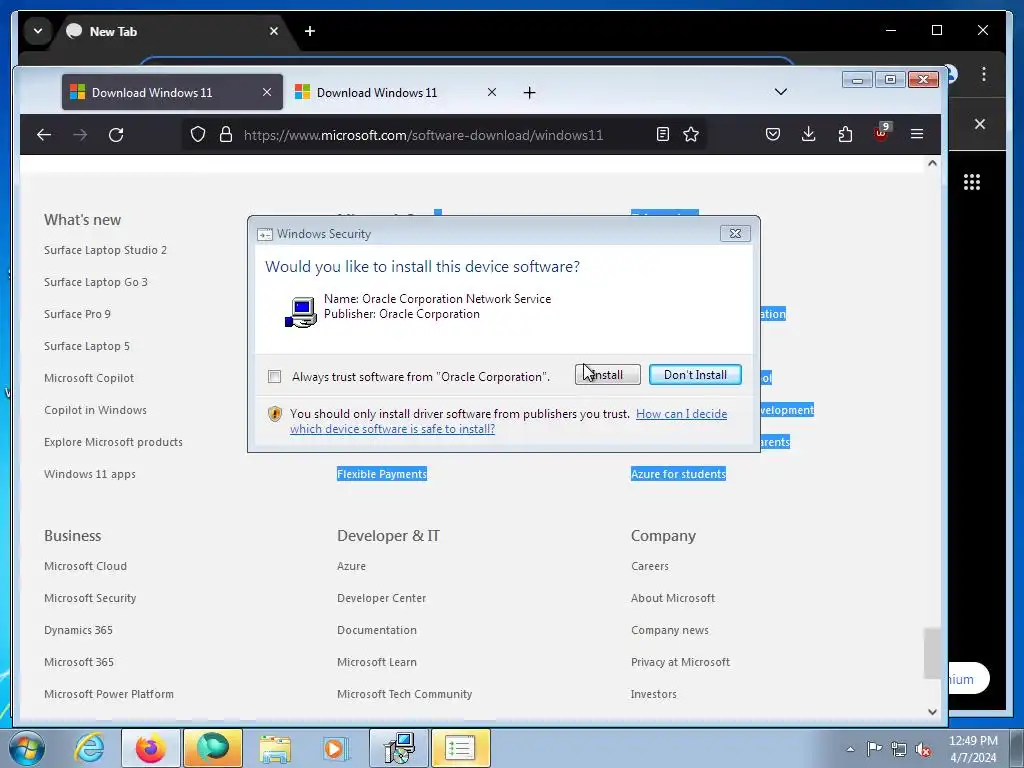Open the tracking protection shield icon

pyautogui.click(x=198, y=135)
